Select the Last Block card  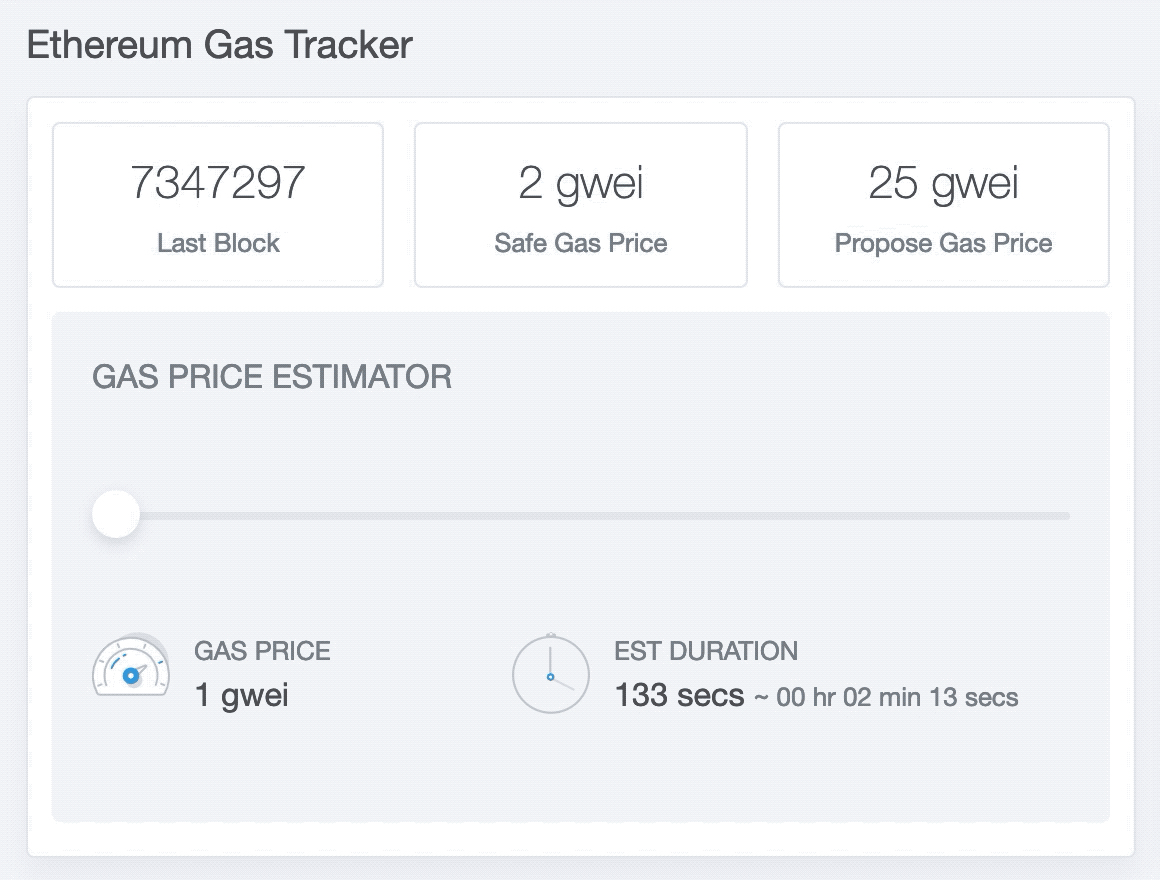pos(217,204)
